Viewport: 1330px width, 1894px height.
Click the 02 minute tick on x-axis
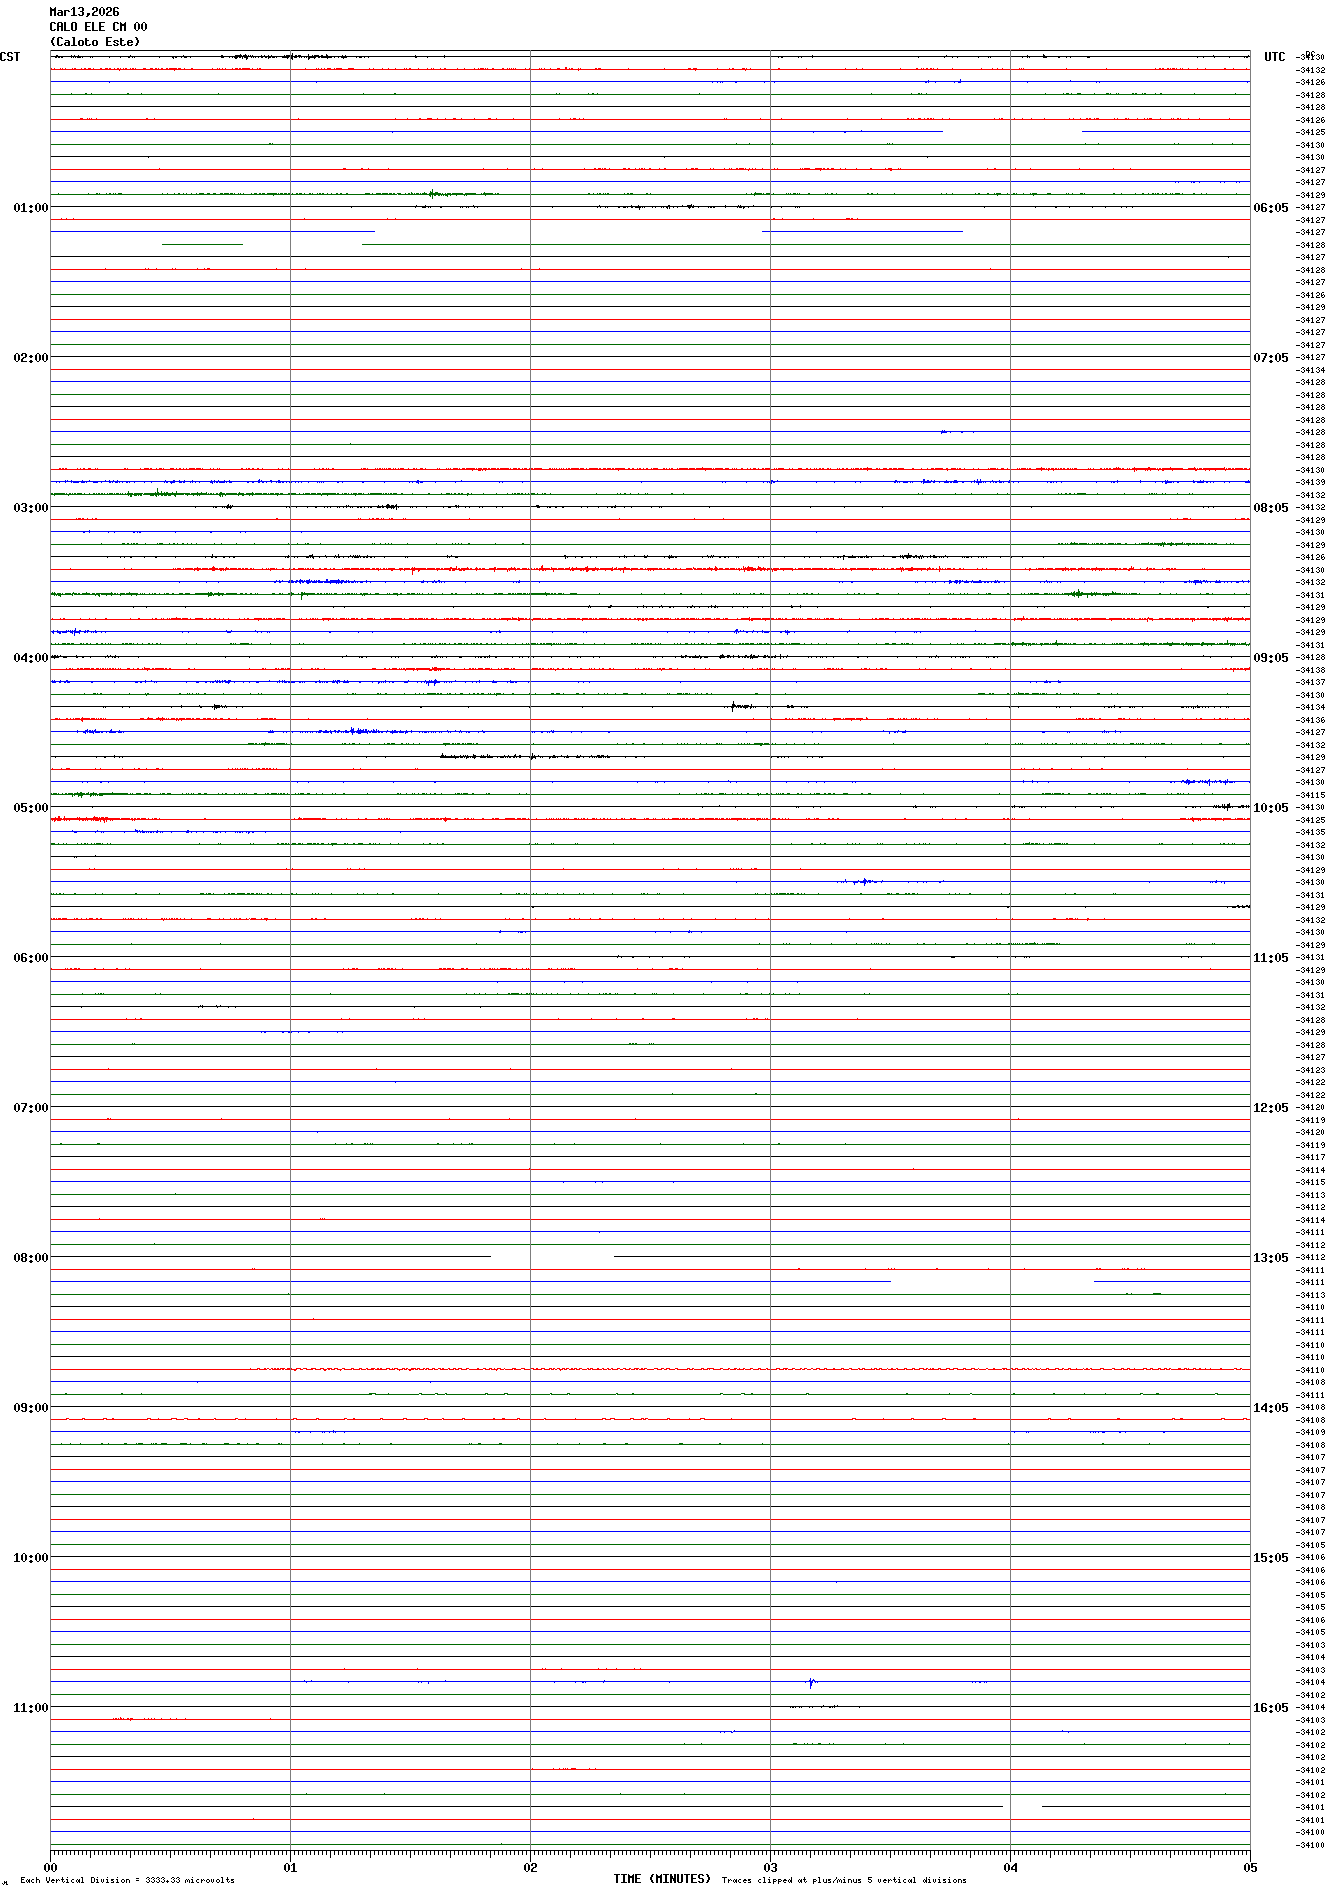[530, 1867]
